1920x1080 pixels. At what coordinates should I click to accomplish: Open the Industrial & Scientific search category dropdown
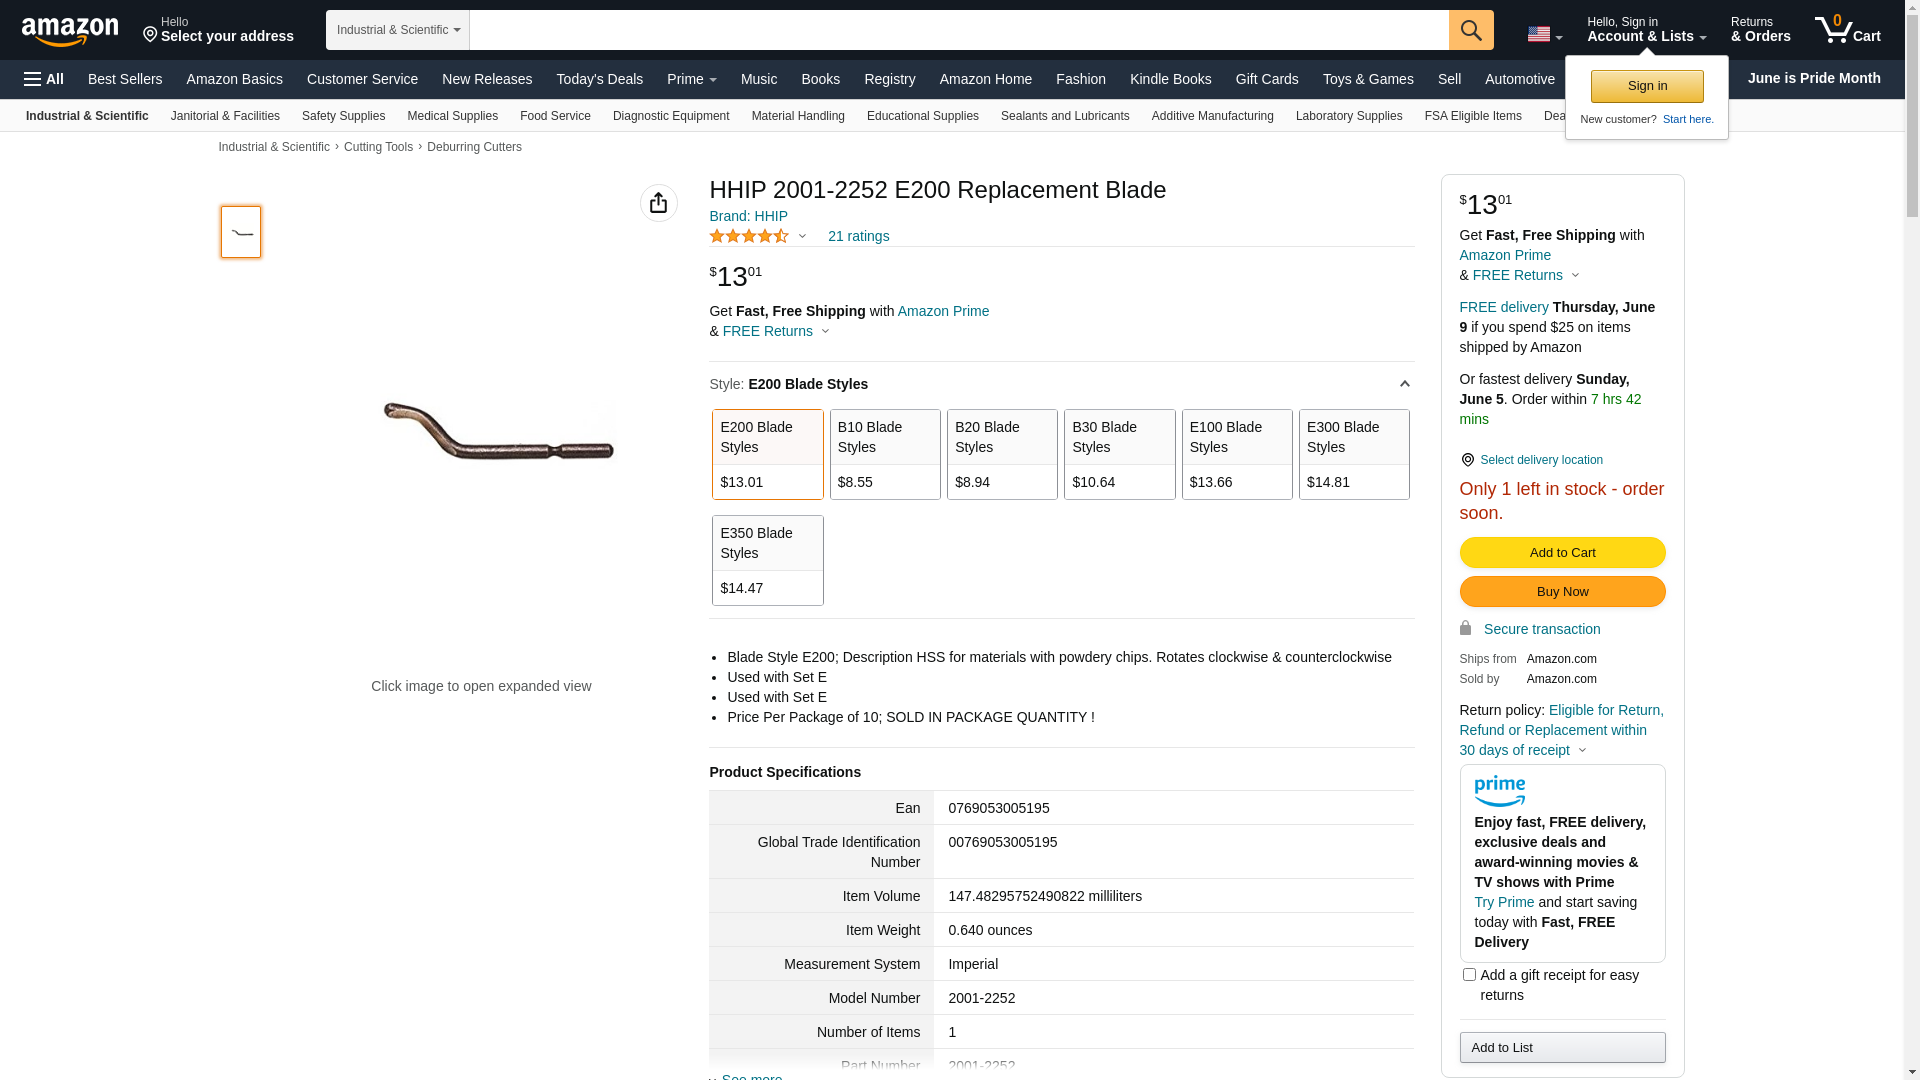click(398, 30)
